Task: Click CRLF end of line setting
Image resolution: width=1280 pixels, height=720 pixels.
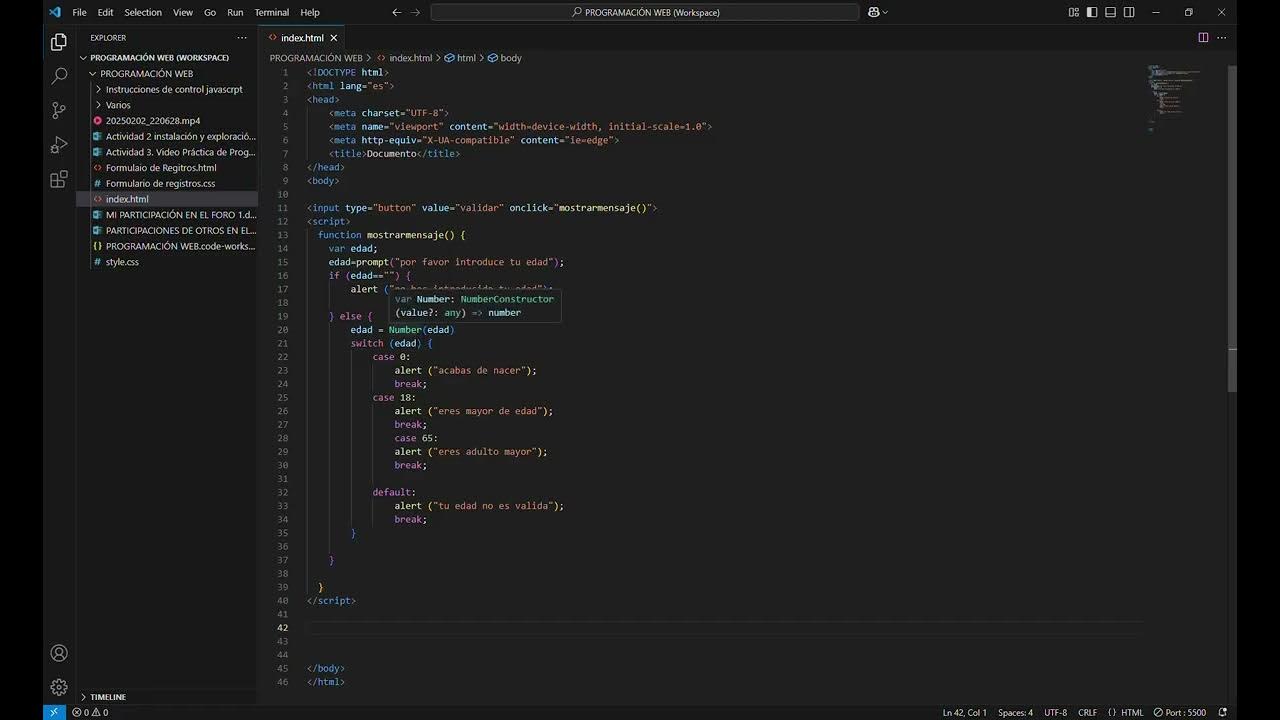Action: pyautogui.click(x=1087, y=712)
